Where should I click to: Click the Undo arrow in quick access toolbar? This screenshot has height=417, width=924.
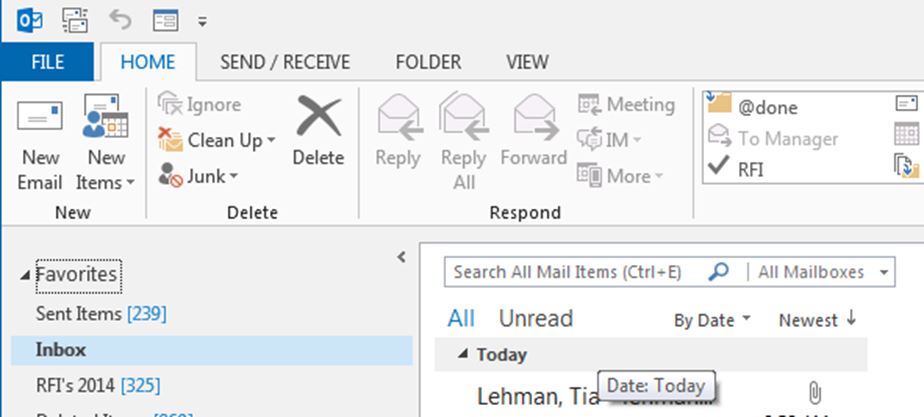coord(120,21)
